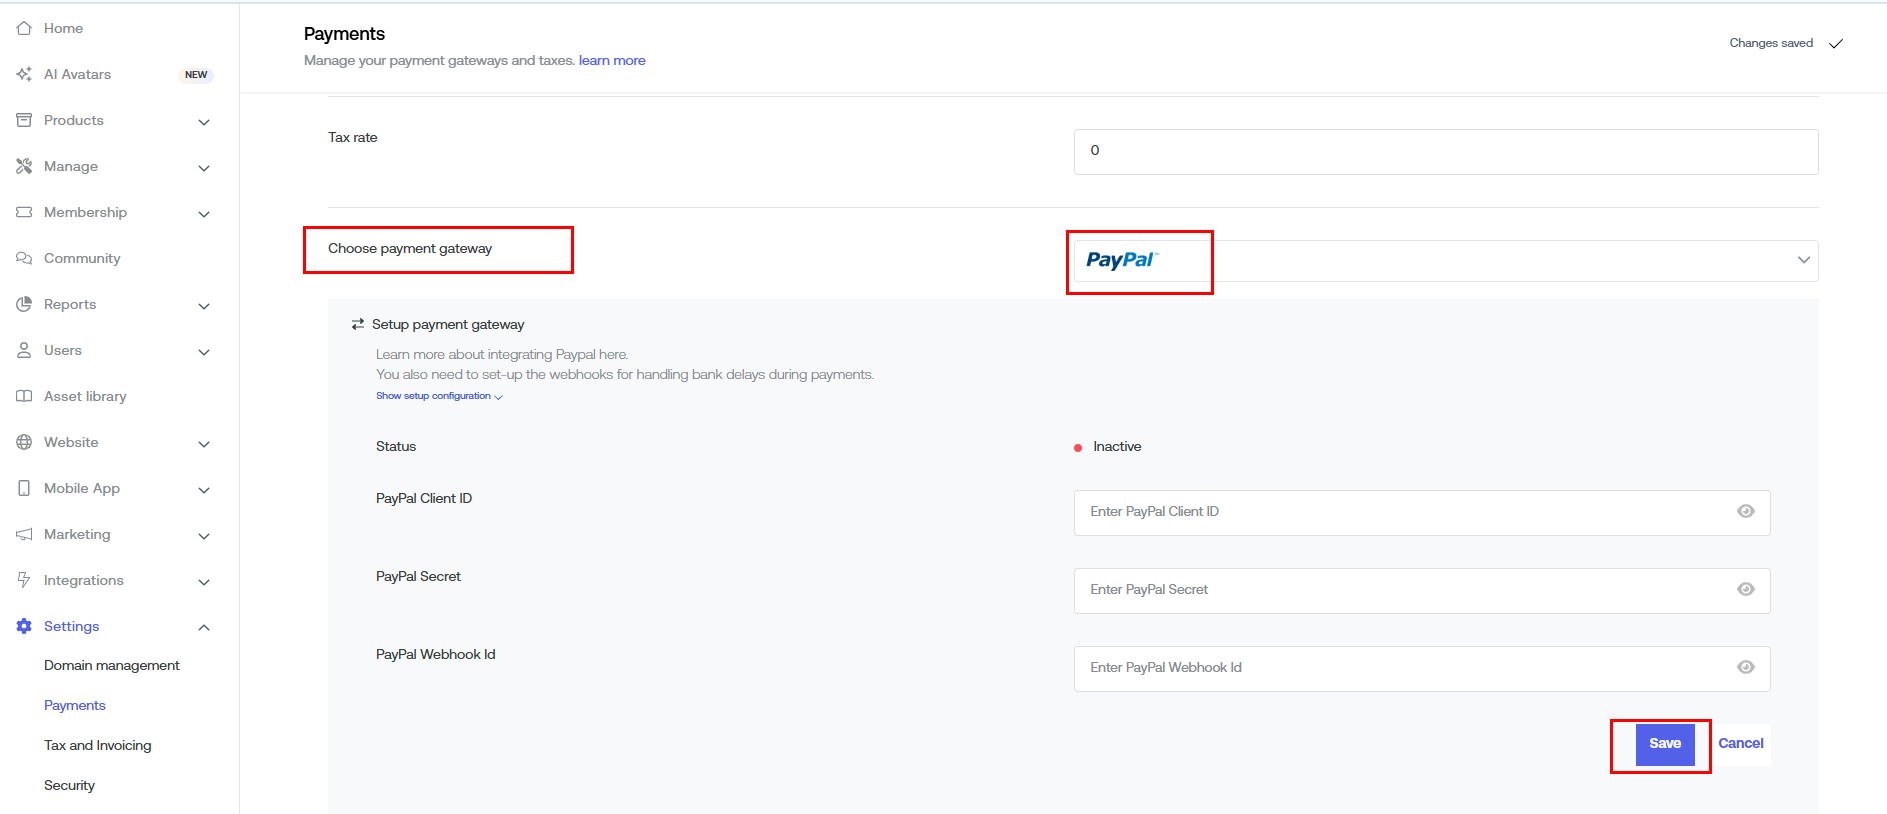The width and height of the screenshot is (1887, 814).
Task: Click the Products sidebar label
Action: pos(74,120)
